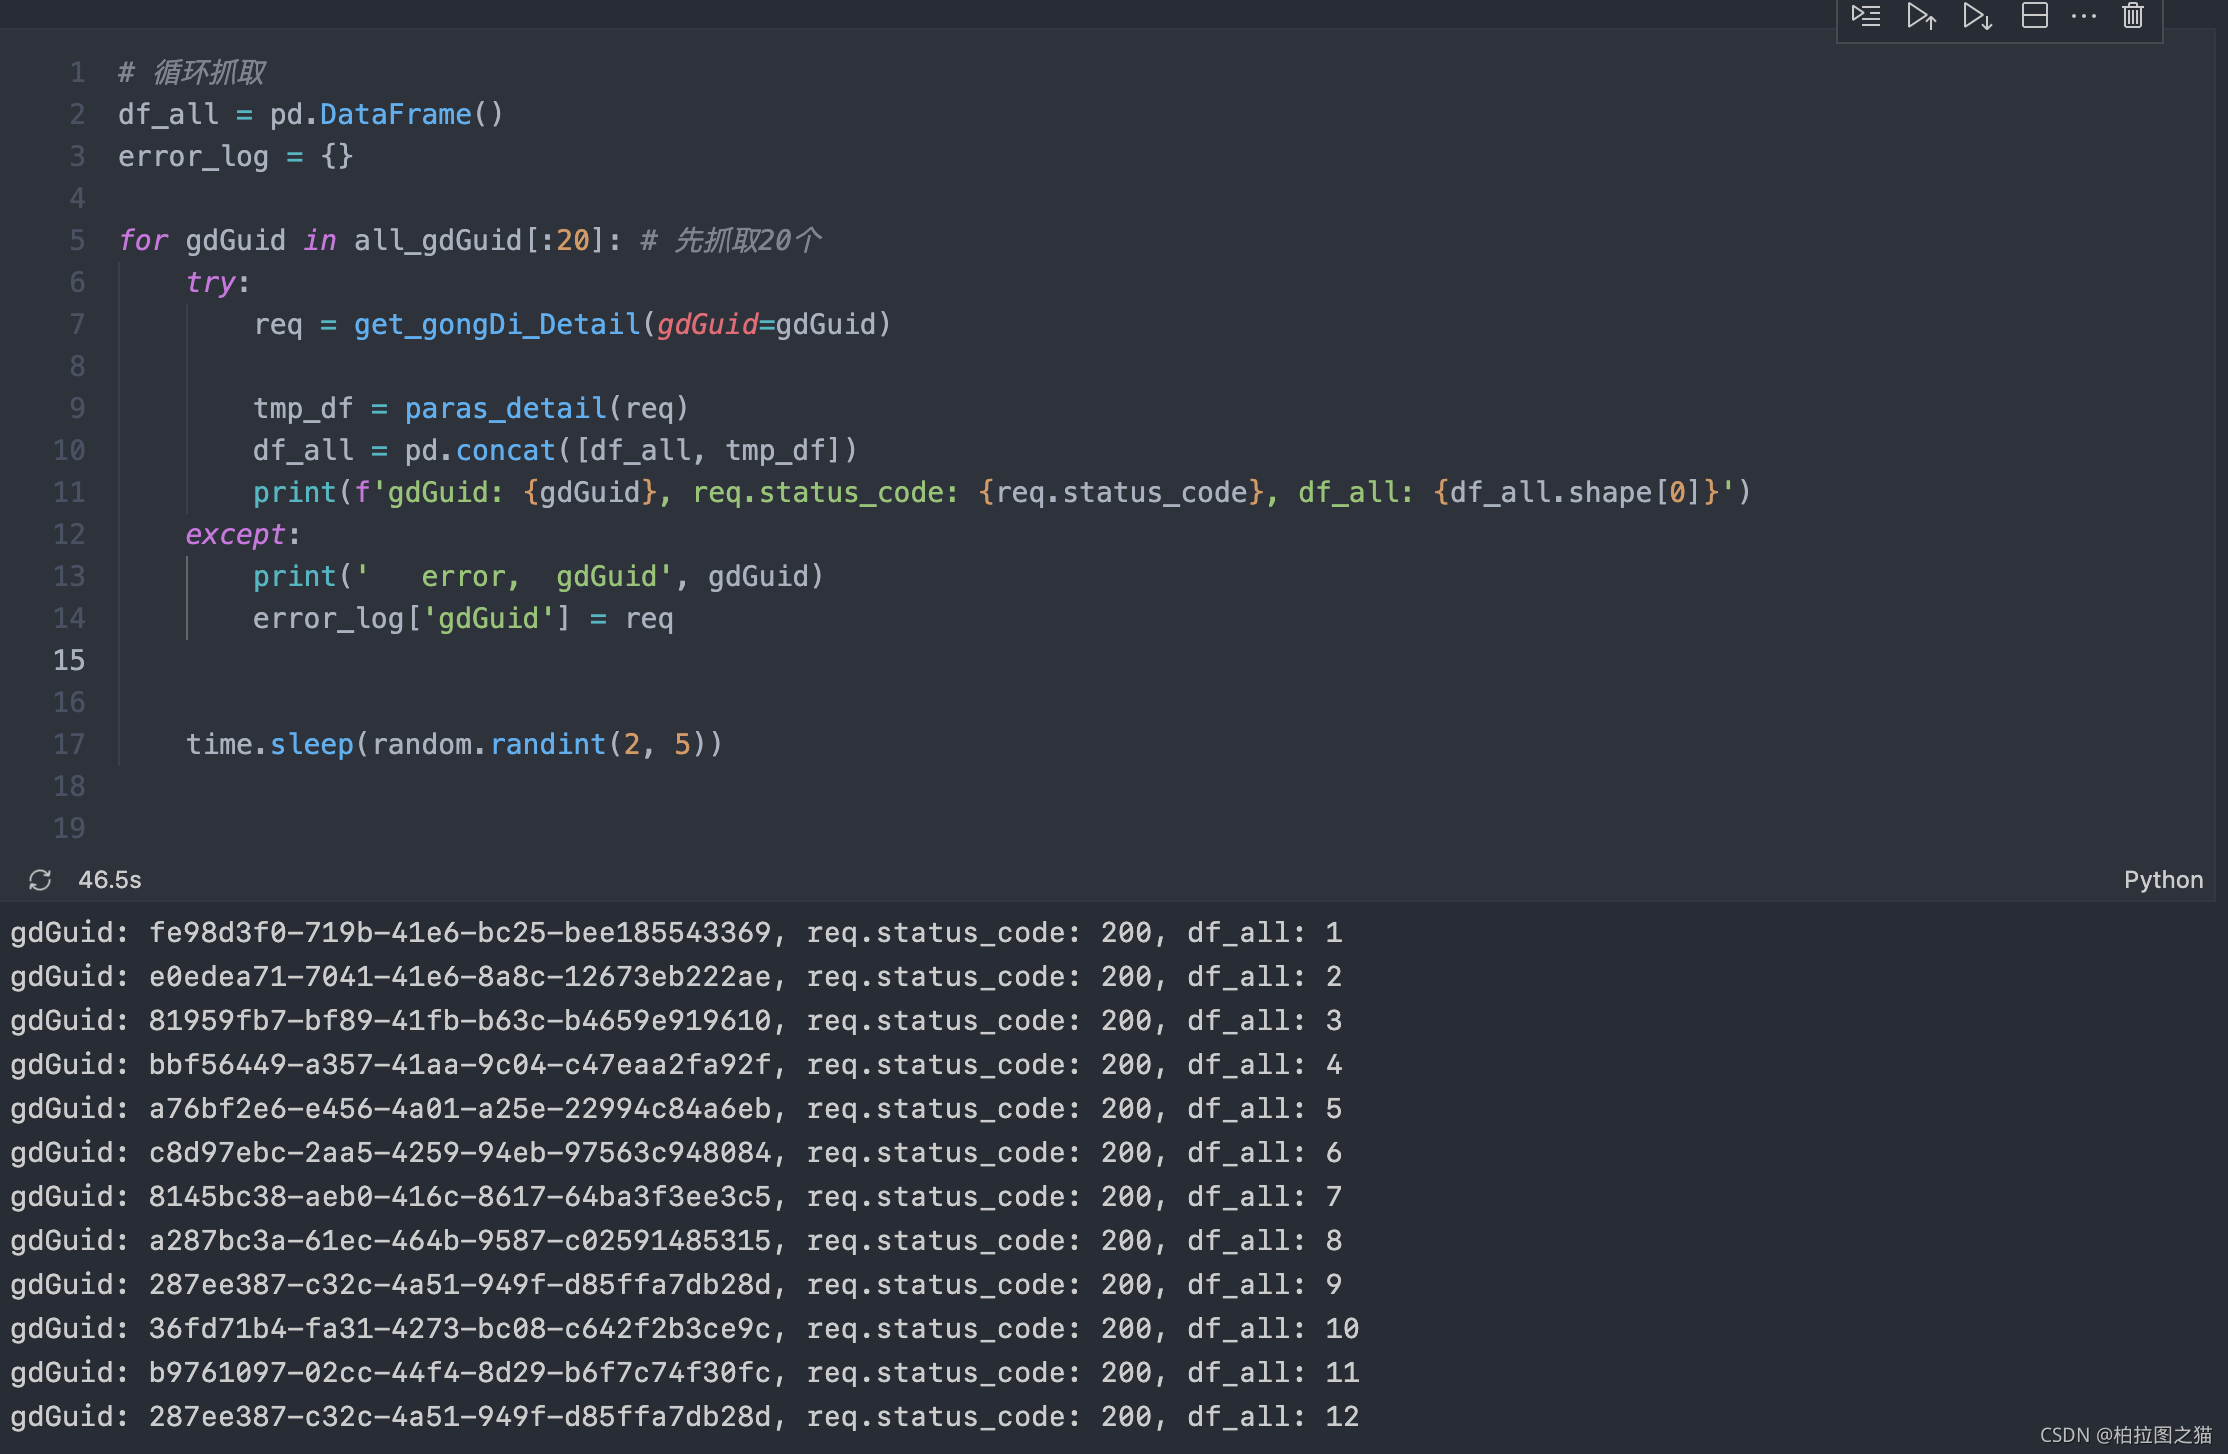
Task: Execute cells above with toolbar icon
Action: tap(1921, 16)
